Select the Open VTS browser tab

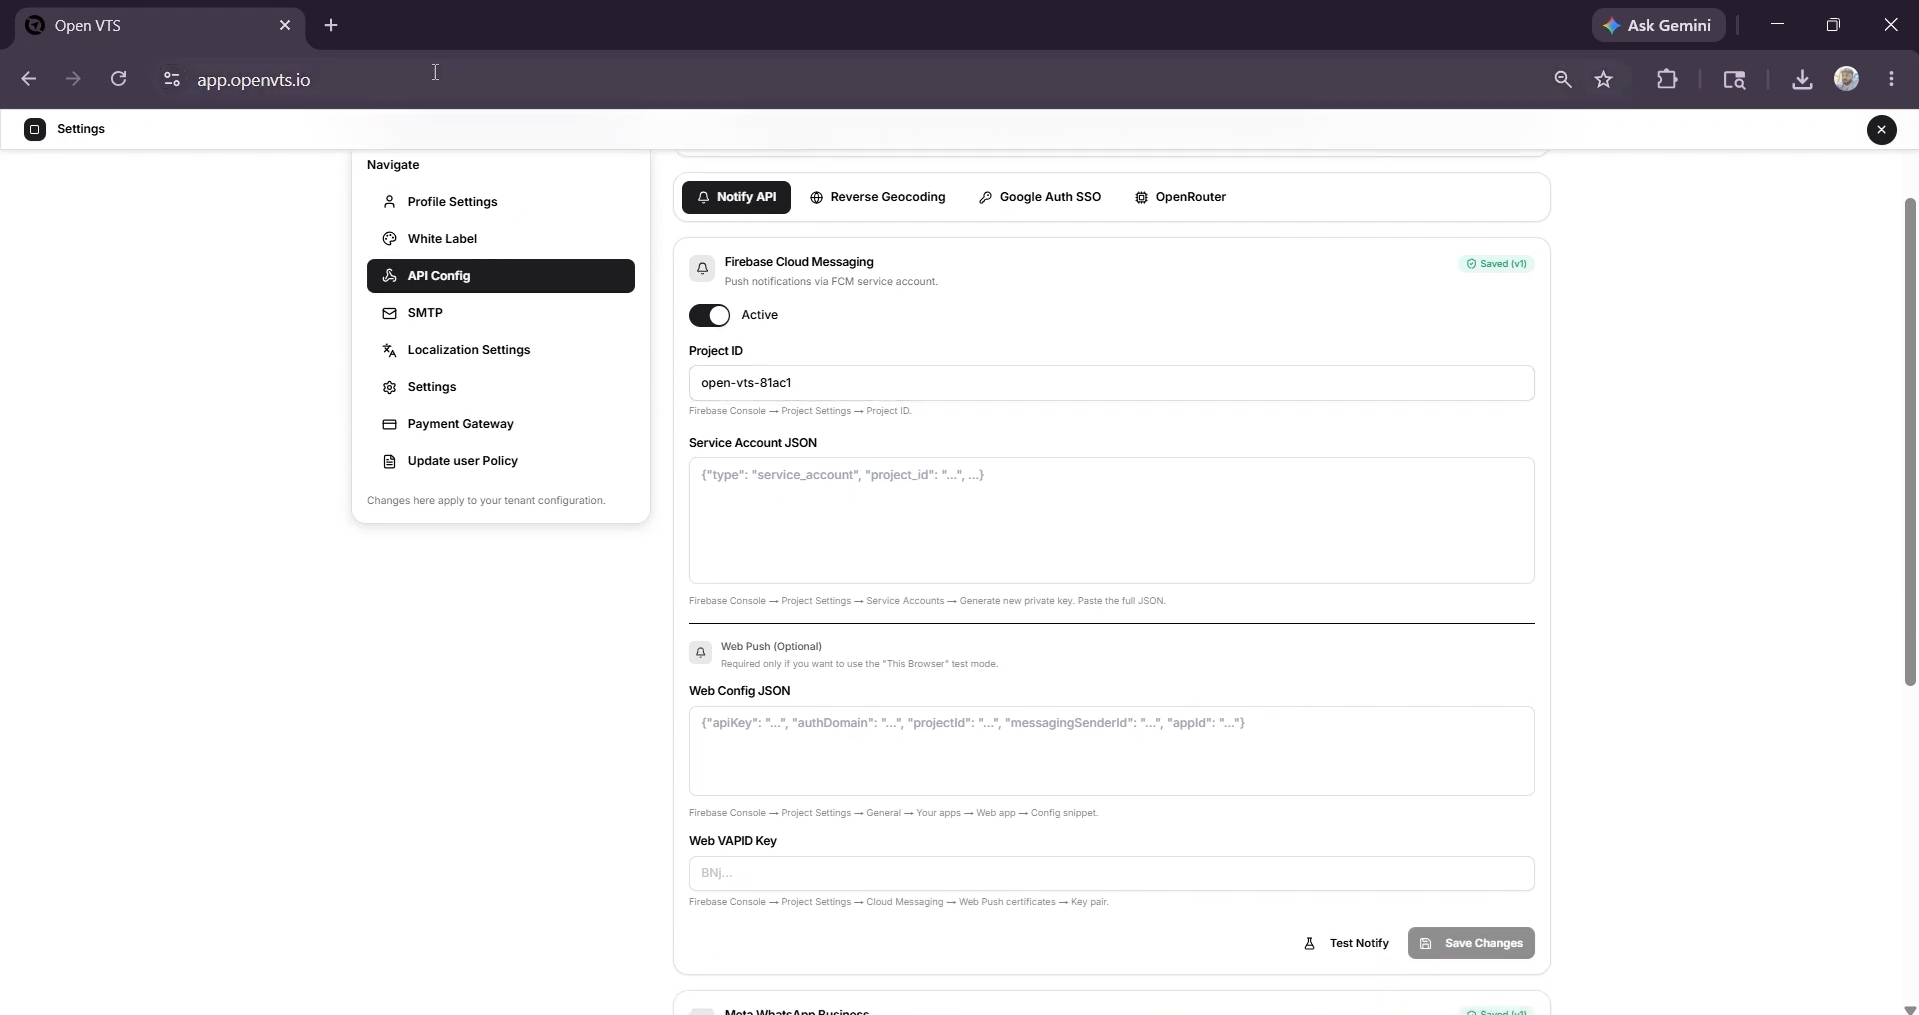[x=158, y=25]
